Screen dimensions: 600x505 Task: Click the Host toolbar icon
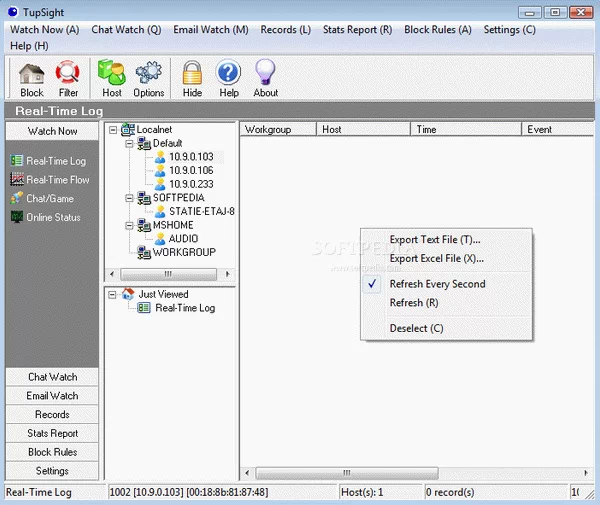112,78
